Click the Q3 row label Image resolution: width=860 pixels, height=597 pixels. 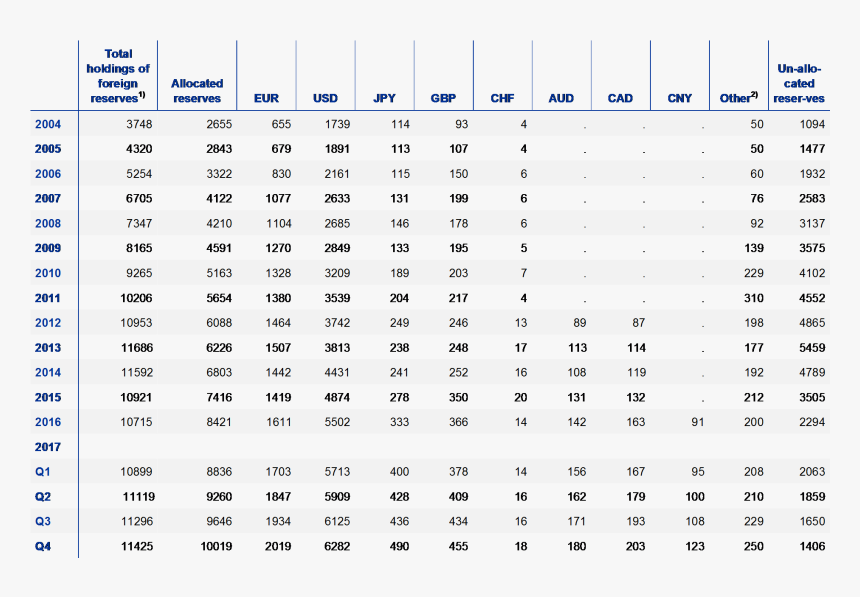[x=43, y=521]
